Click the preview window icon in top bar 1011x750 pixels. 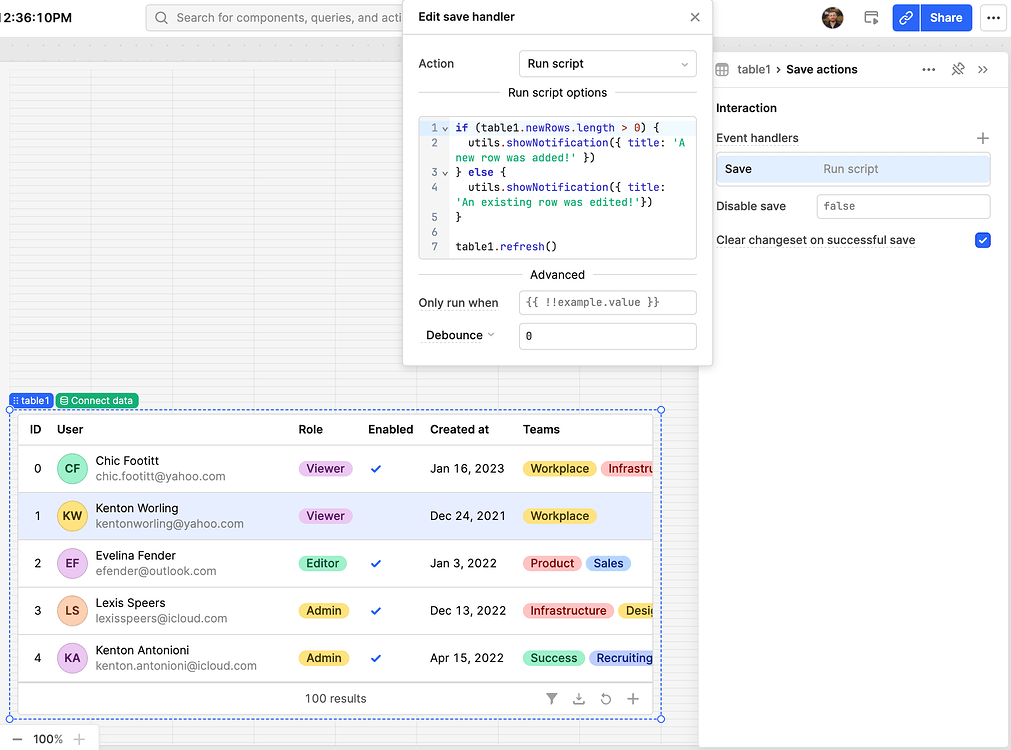pos(871,18)
